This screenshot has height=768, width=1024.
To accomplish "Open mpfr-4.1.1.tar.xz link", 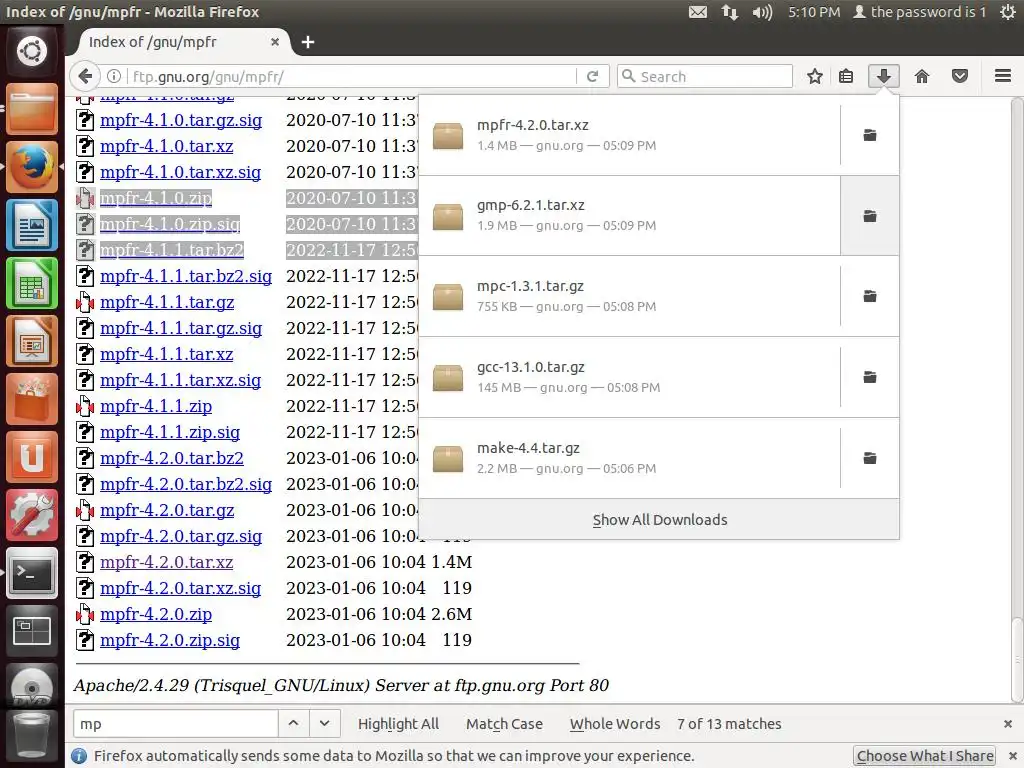I will [x=167, y=354].
